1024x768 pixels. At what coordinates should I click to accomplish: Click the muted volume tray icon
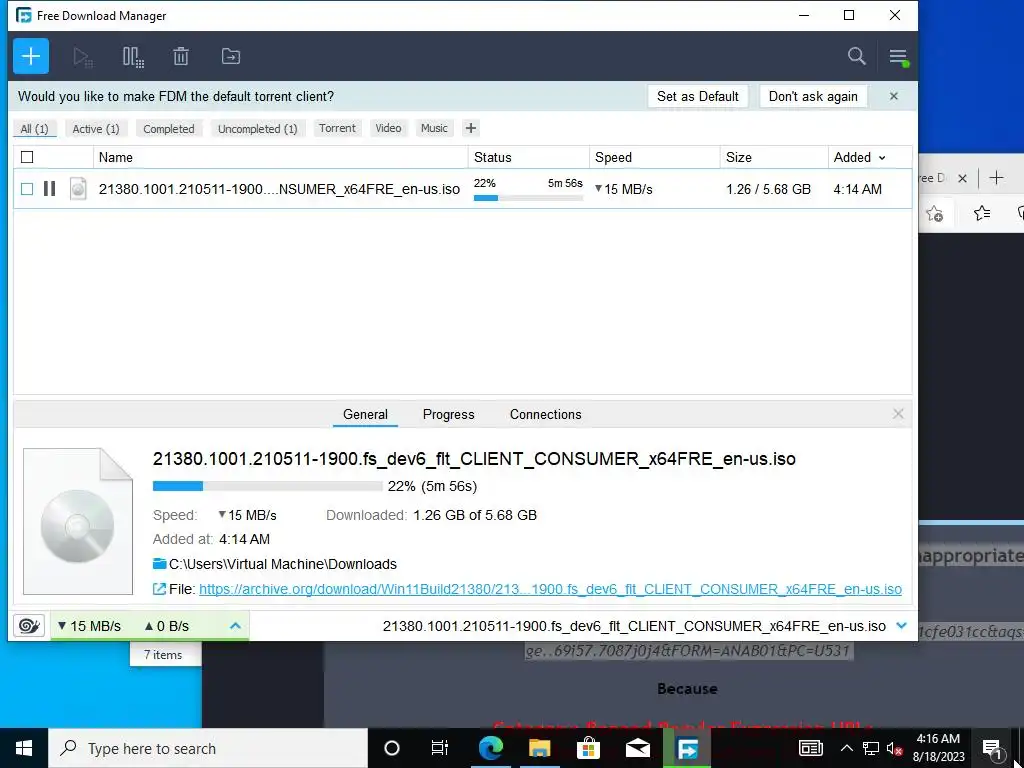point(895,748)
